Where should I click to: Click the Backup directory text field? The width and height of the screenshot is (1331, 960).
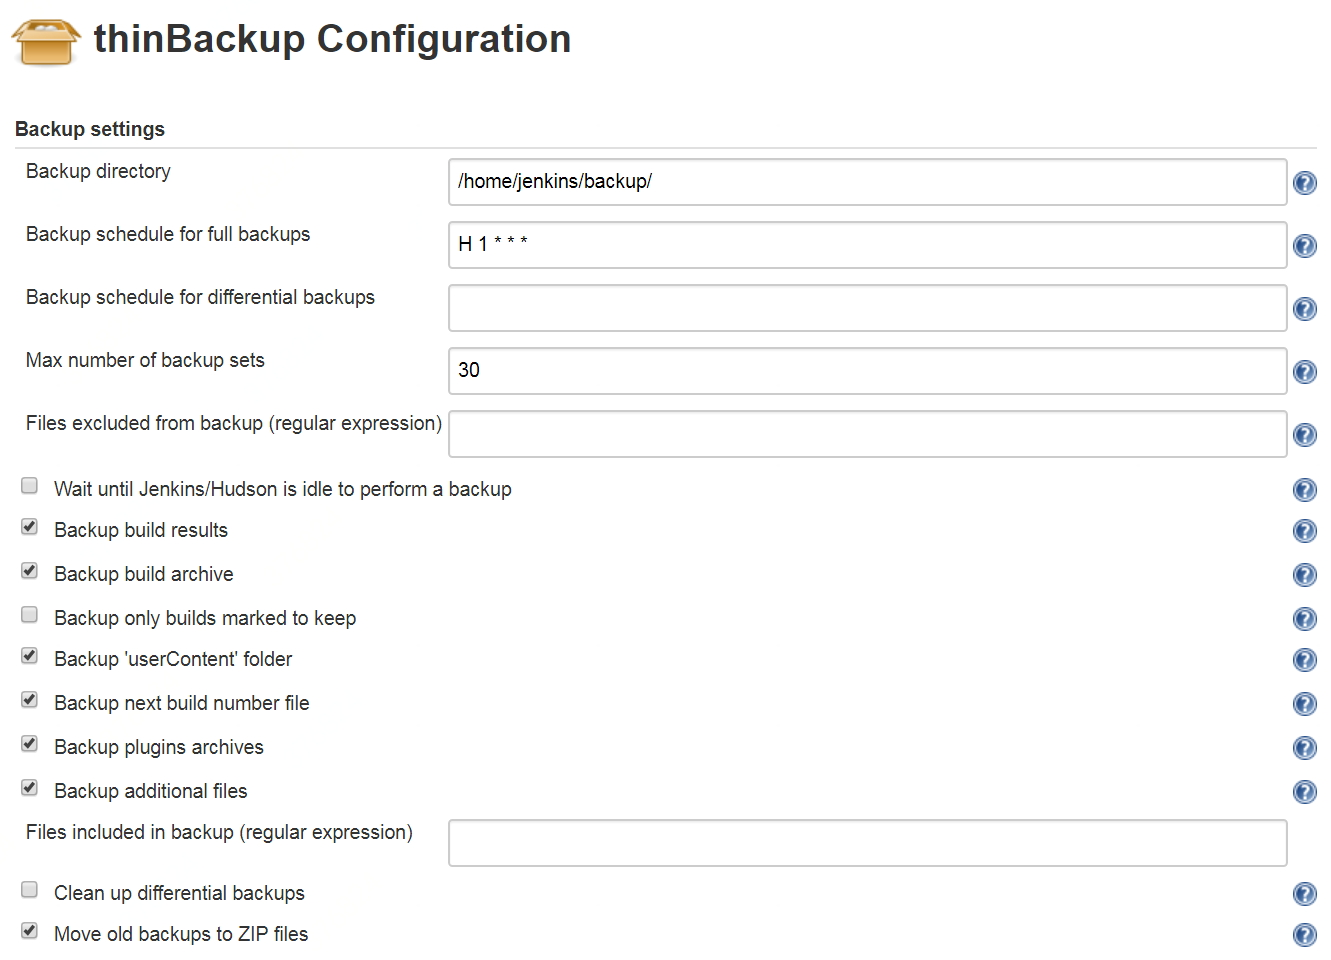(x=867, y=182)
